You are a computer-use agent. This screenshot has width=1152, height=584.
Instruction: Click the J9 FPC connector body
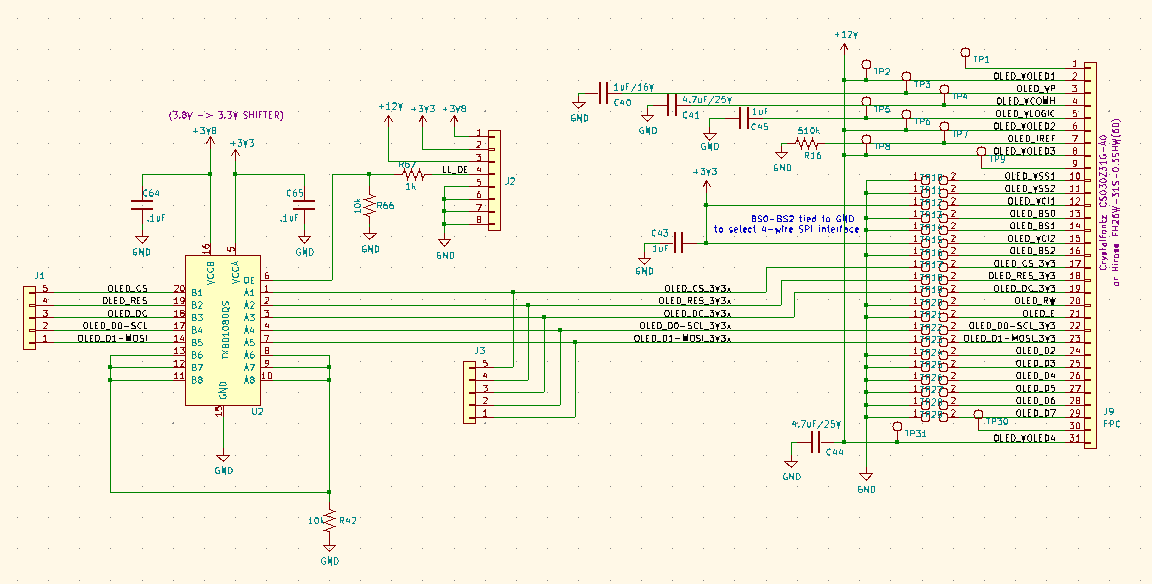coord(1090,255)
